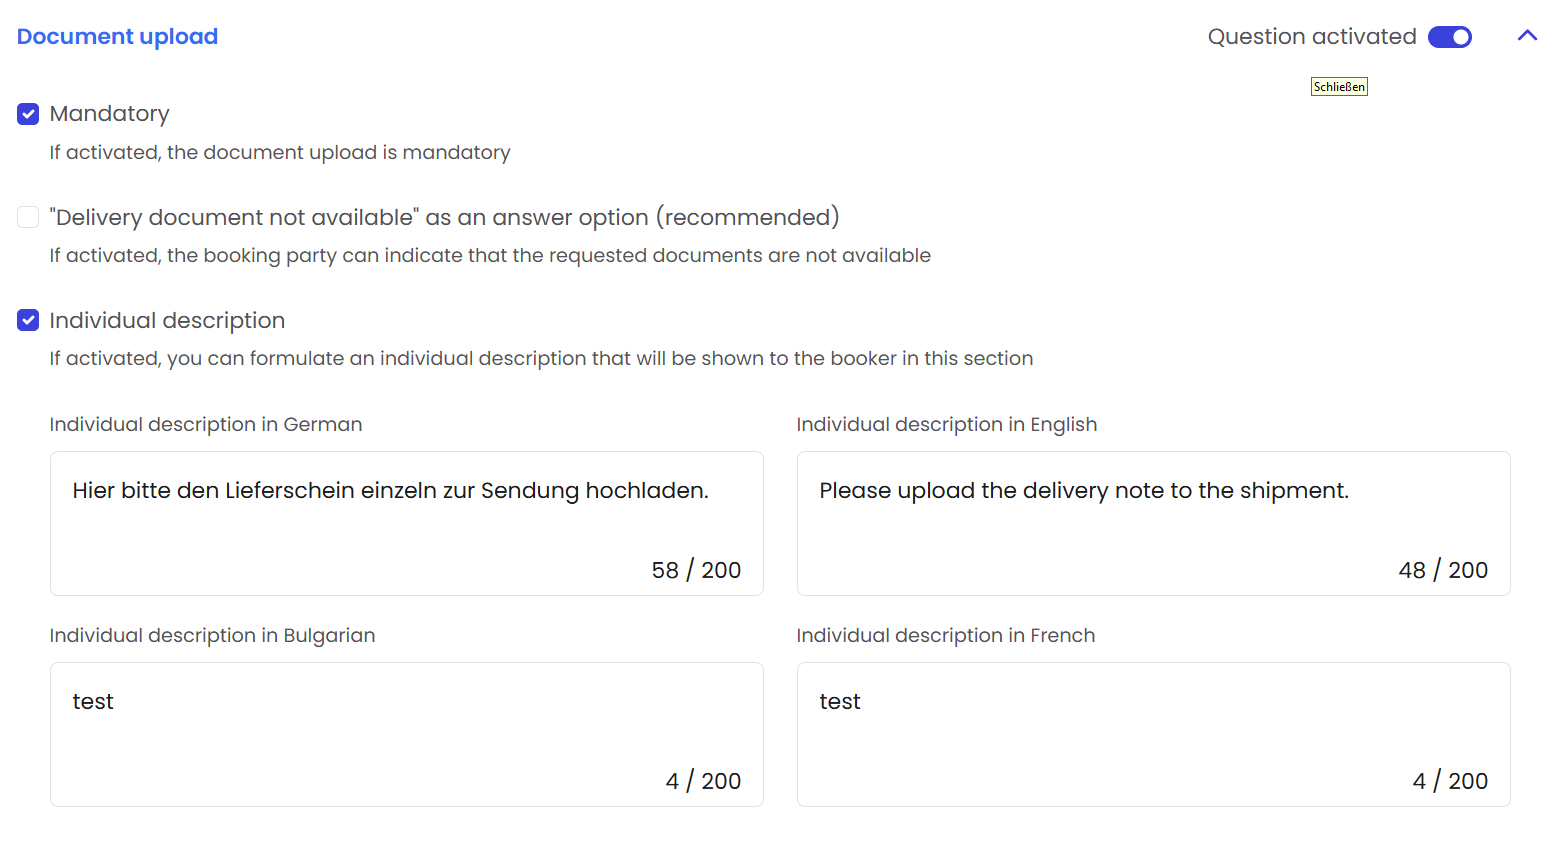This screenshot has height=847, width=1561.
Task: Collapse the Document upload section chevron
Action: 1527,36
